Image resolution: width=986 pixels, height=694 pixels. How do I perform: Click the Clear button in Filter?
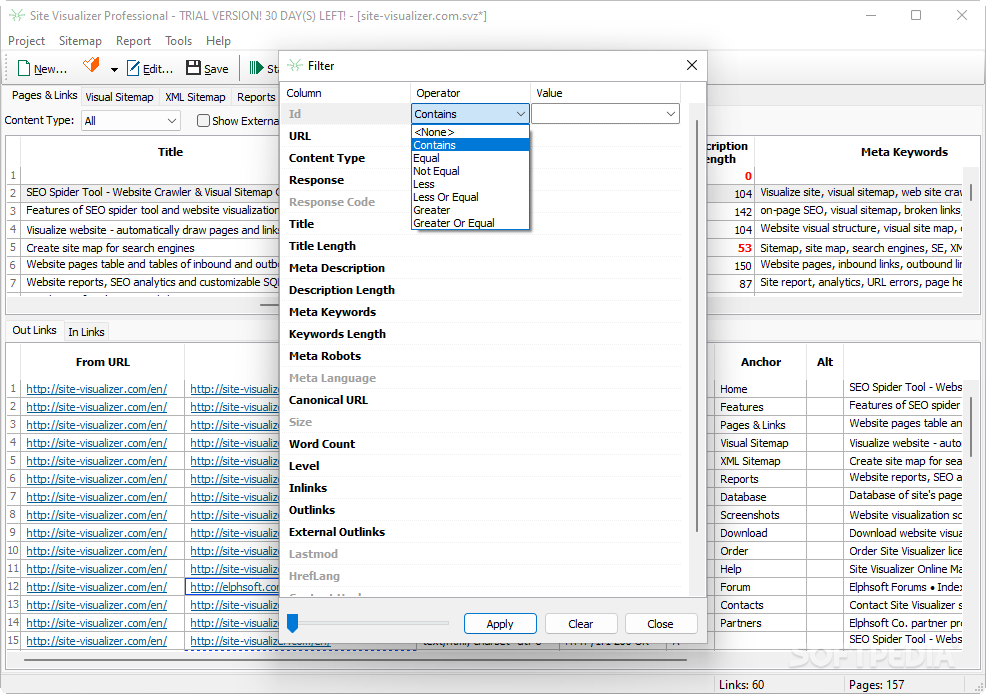click(x=580, y=624)
